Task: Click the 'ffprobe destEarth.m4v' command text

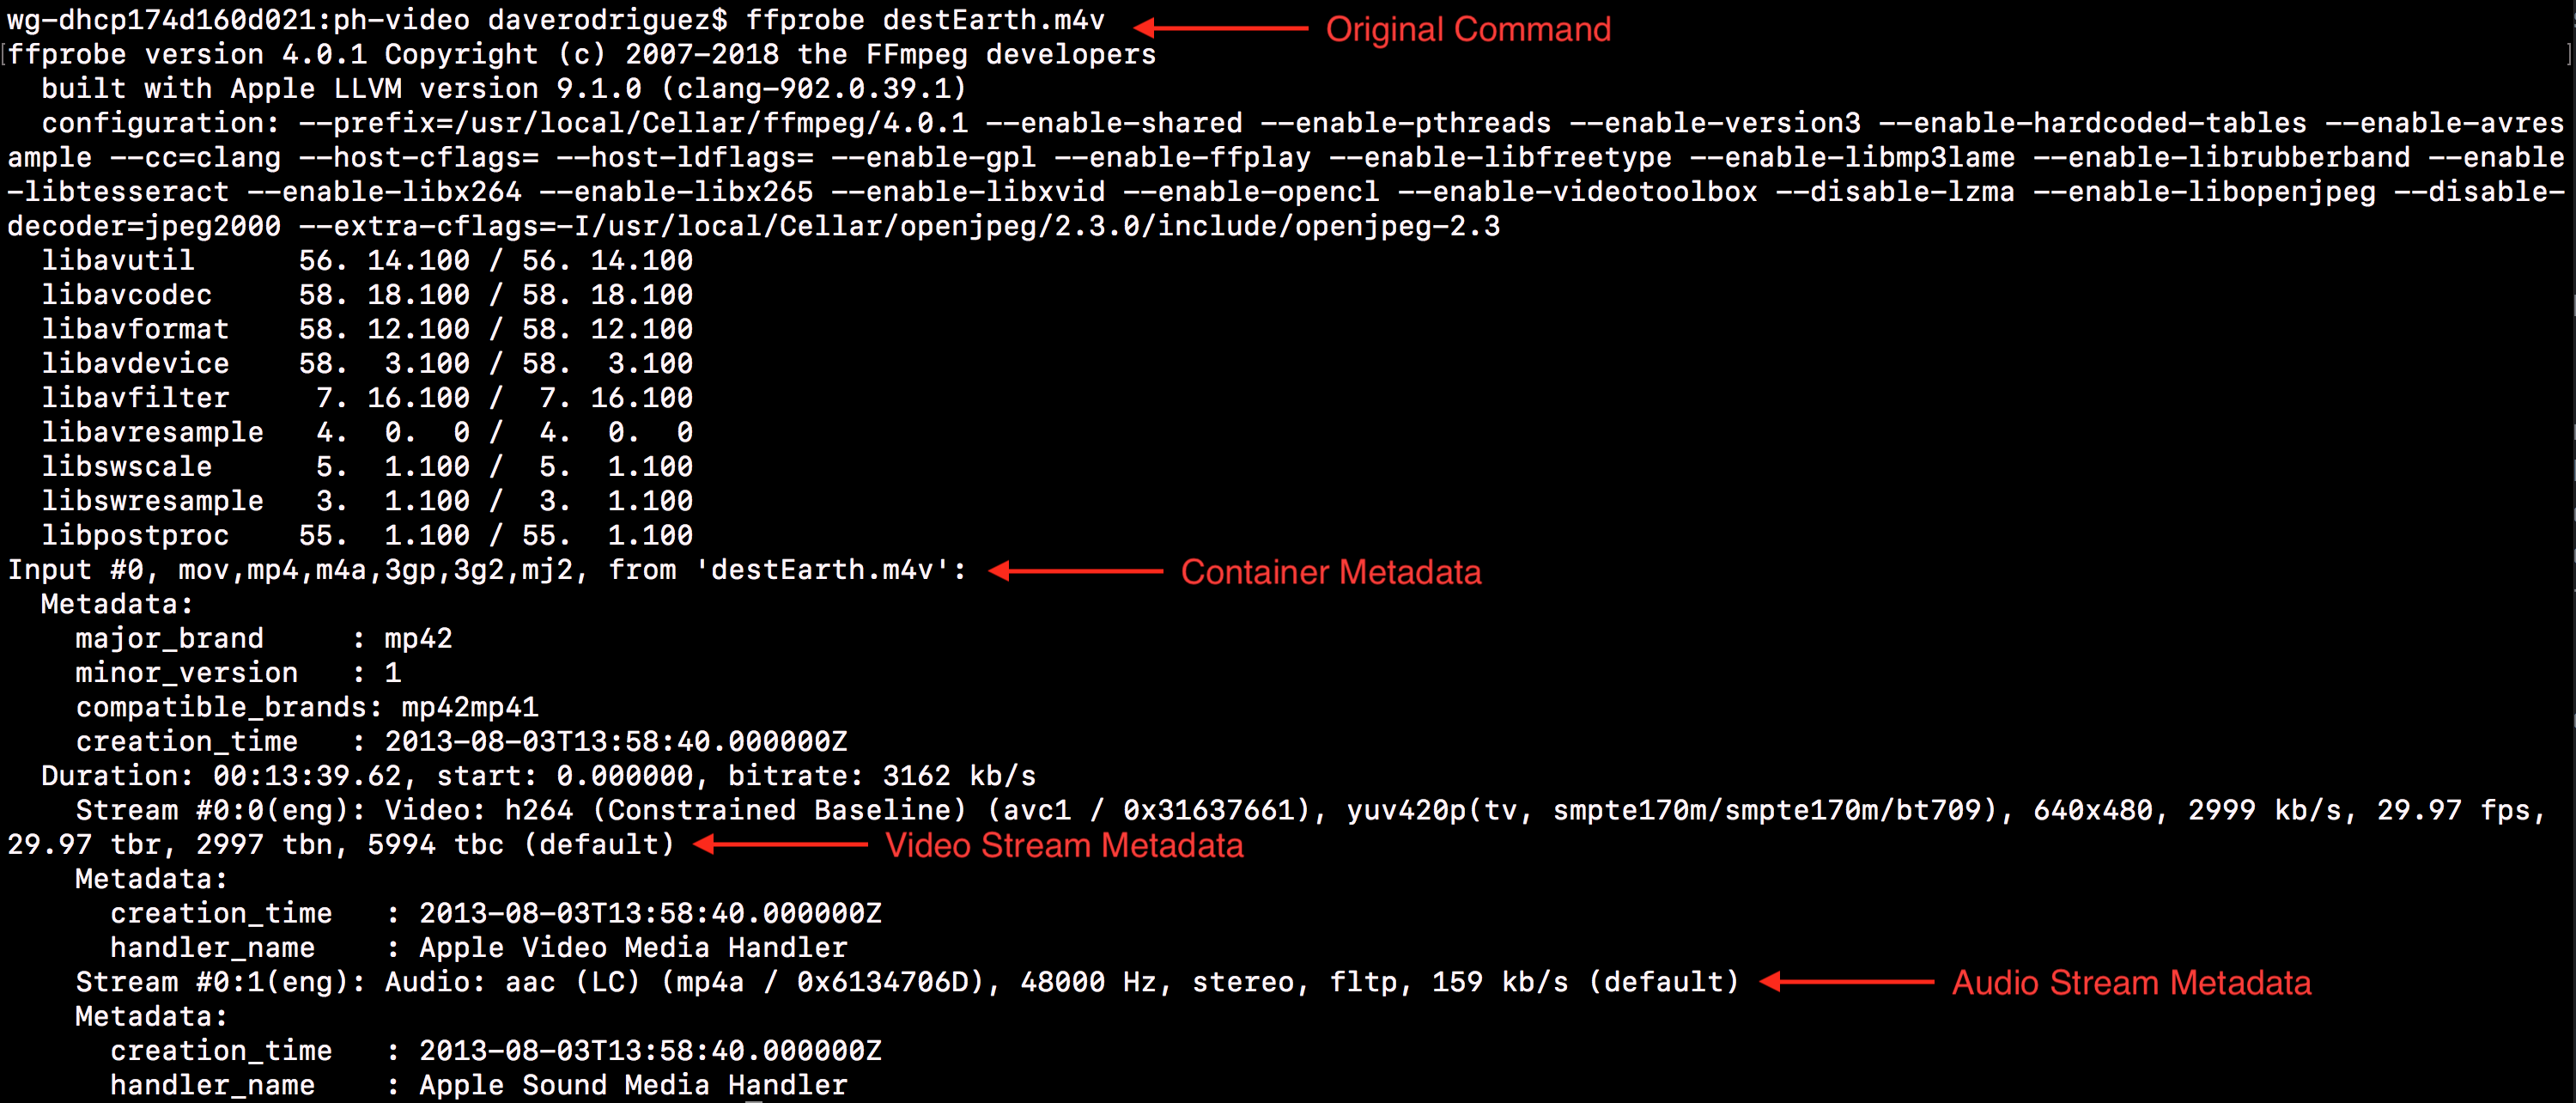Action: [925, 20]
